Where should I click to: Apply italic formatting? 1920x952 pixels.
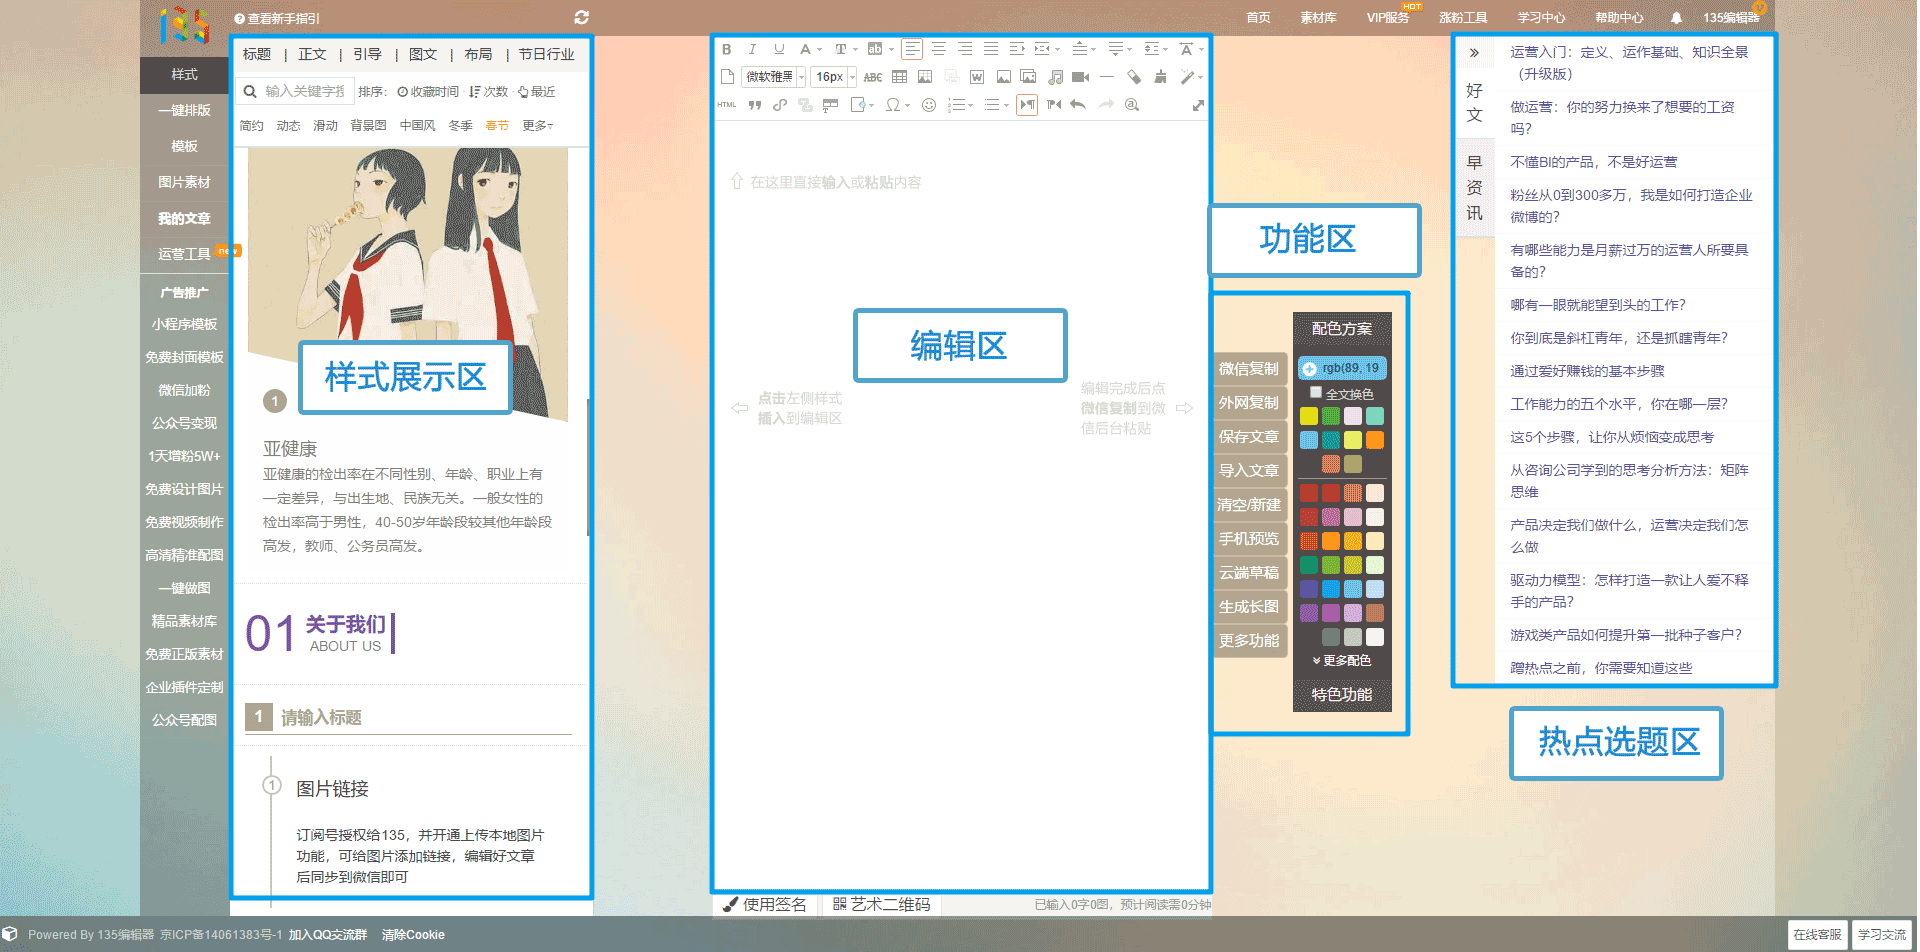[752, 49]
